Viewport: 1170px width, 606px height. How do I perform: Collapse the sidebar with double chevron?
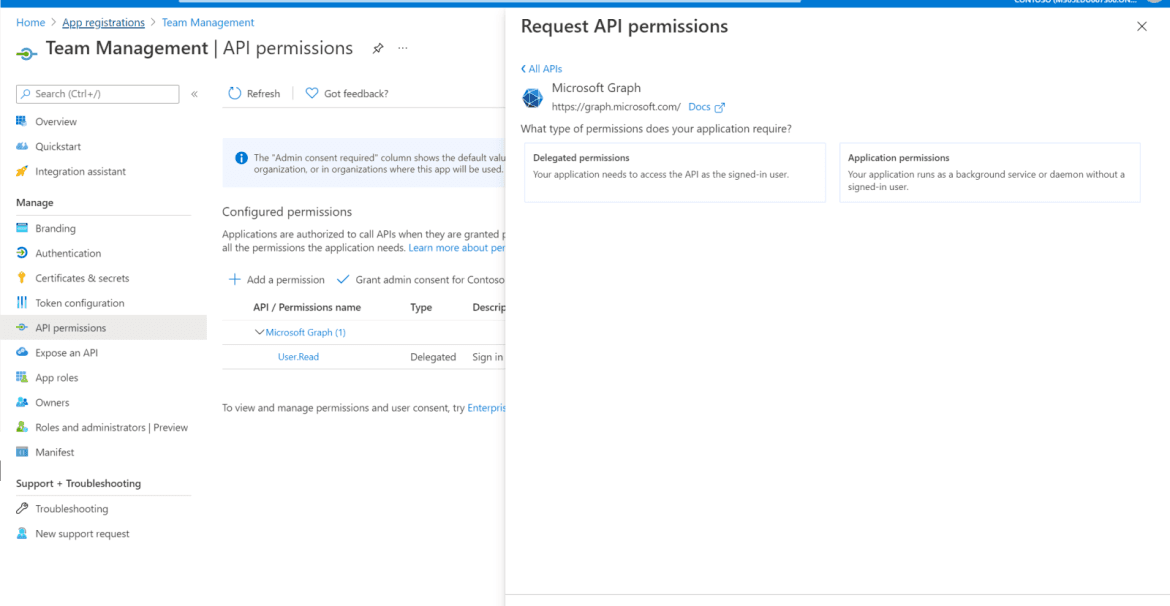coord(194,94)
